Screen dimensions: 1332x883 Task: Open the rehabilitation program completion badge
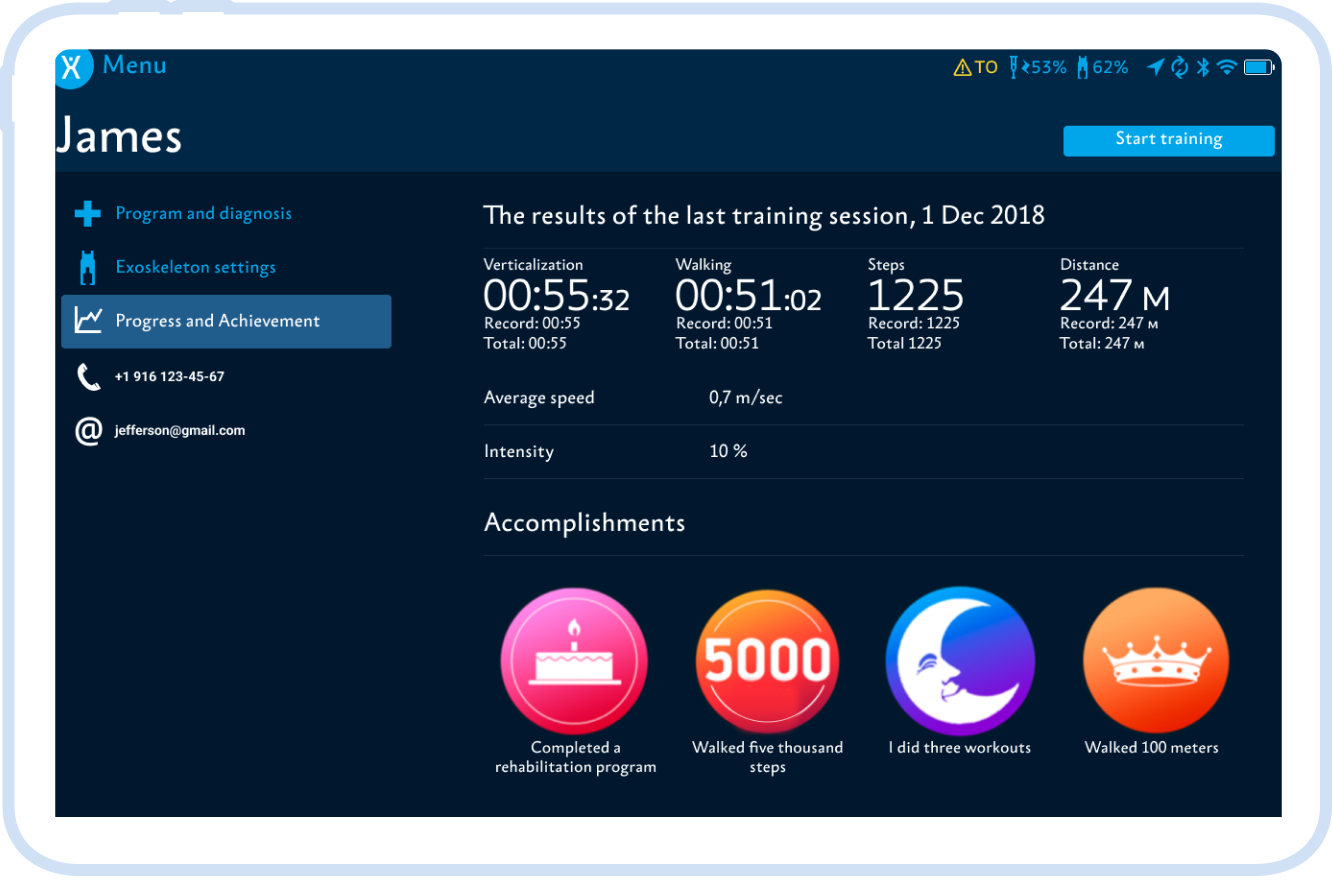[x=574, y=660]
